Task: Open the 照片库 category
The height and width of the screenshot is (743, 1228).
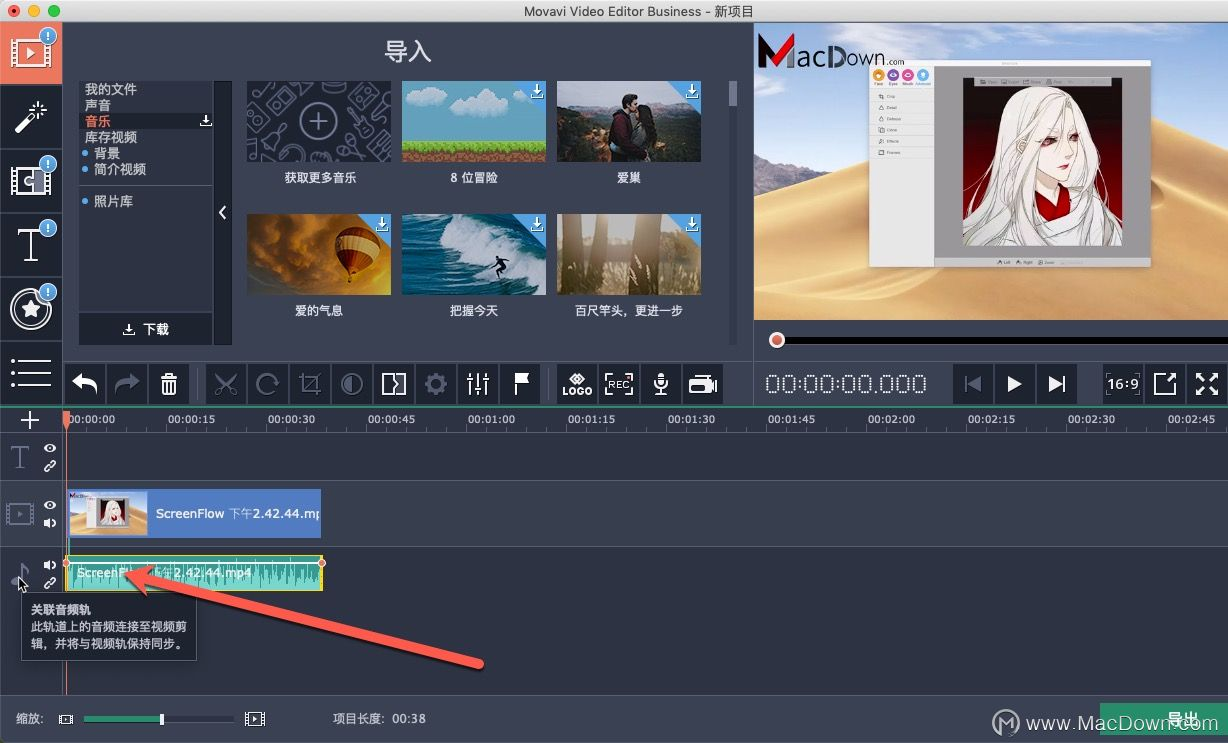Action: tap(114, 201)
